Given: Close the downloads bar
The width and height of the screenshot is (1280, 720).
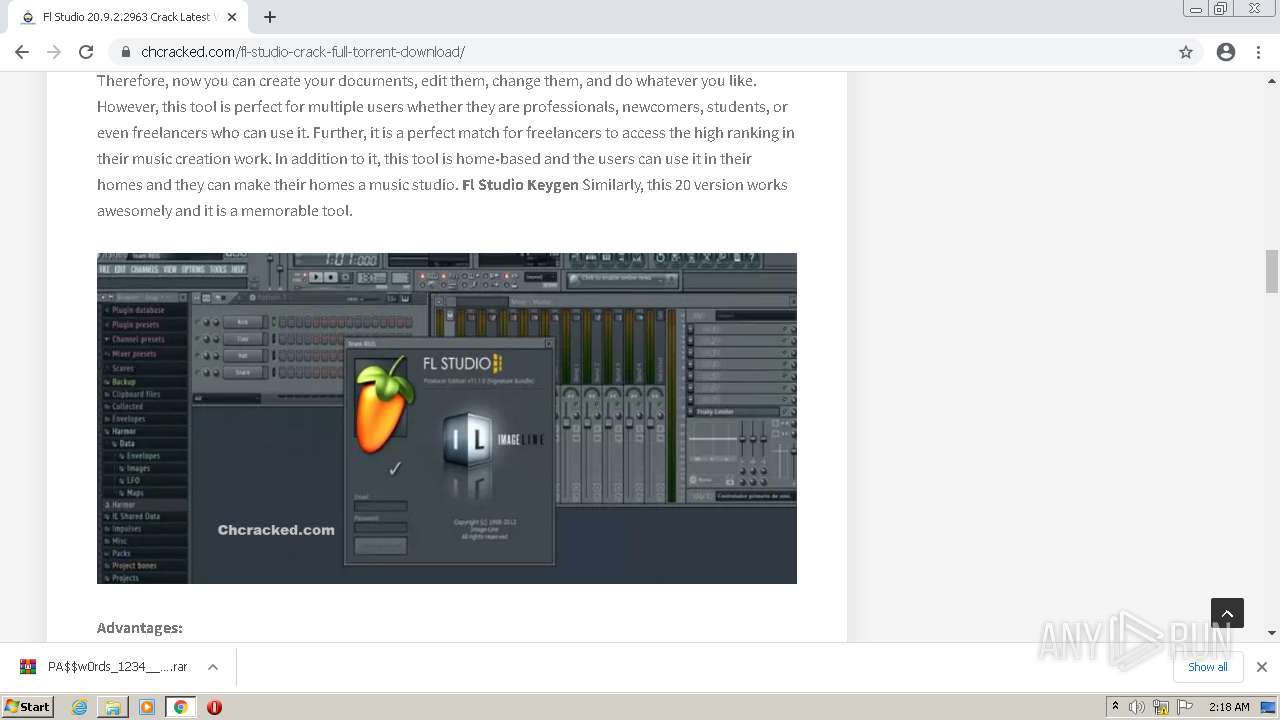Looking at the screenshot, I should 1262,667.
